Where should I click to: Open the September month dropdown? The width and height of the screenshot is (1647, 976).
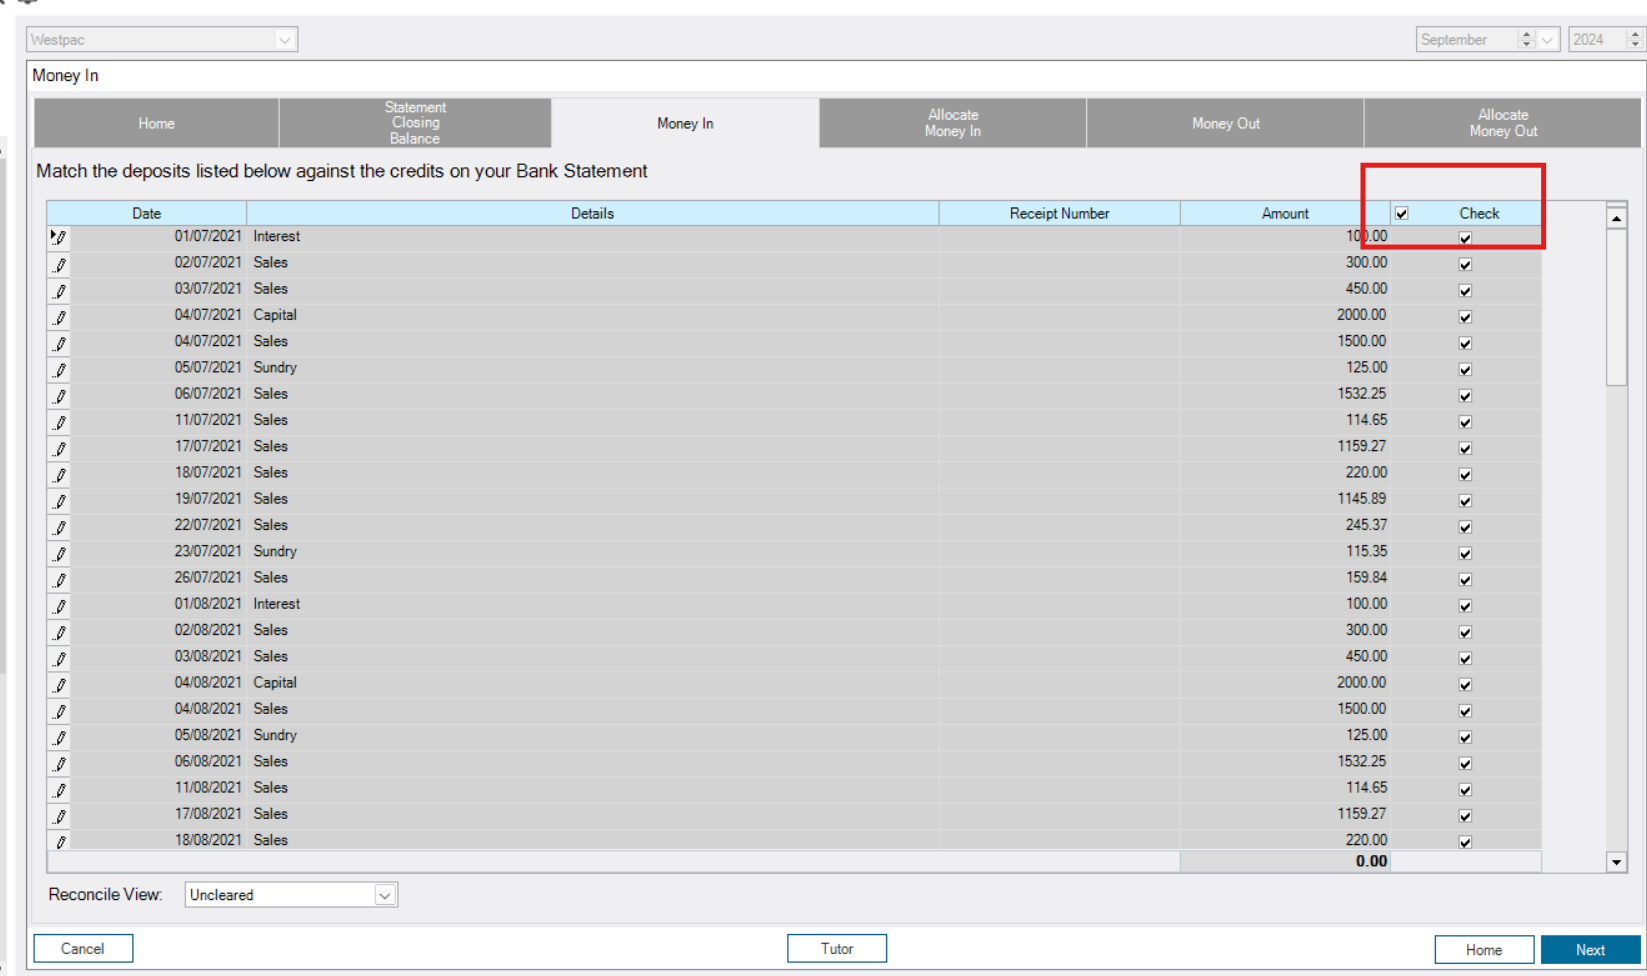click(x=1547, y=40)
